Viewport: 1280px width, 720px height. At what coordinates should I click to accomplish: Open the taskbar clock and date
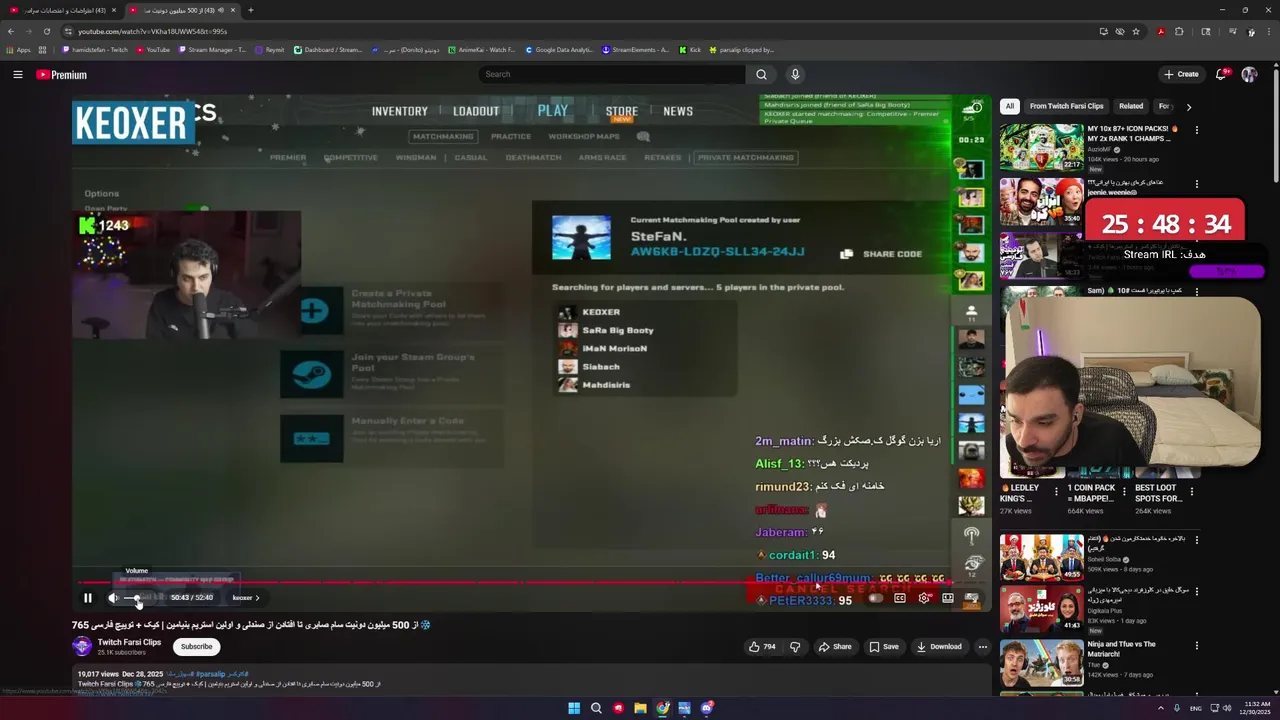click(1255, 708)
